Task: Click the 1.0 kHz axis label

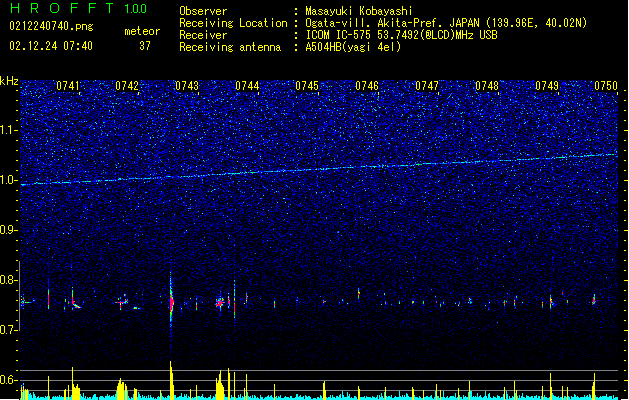Action: pyautogui.click(x=9, y=180)
